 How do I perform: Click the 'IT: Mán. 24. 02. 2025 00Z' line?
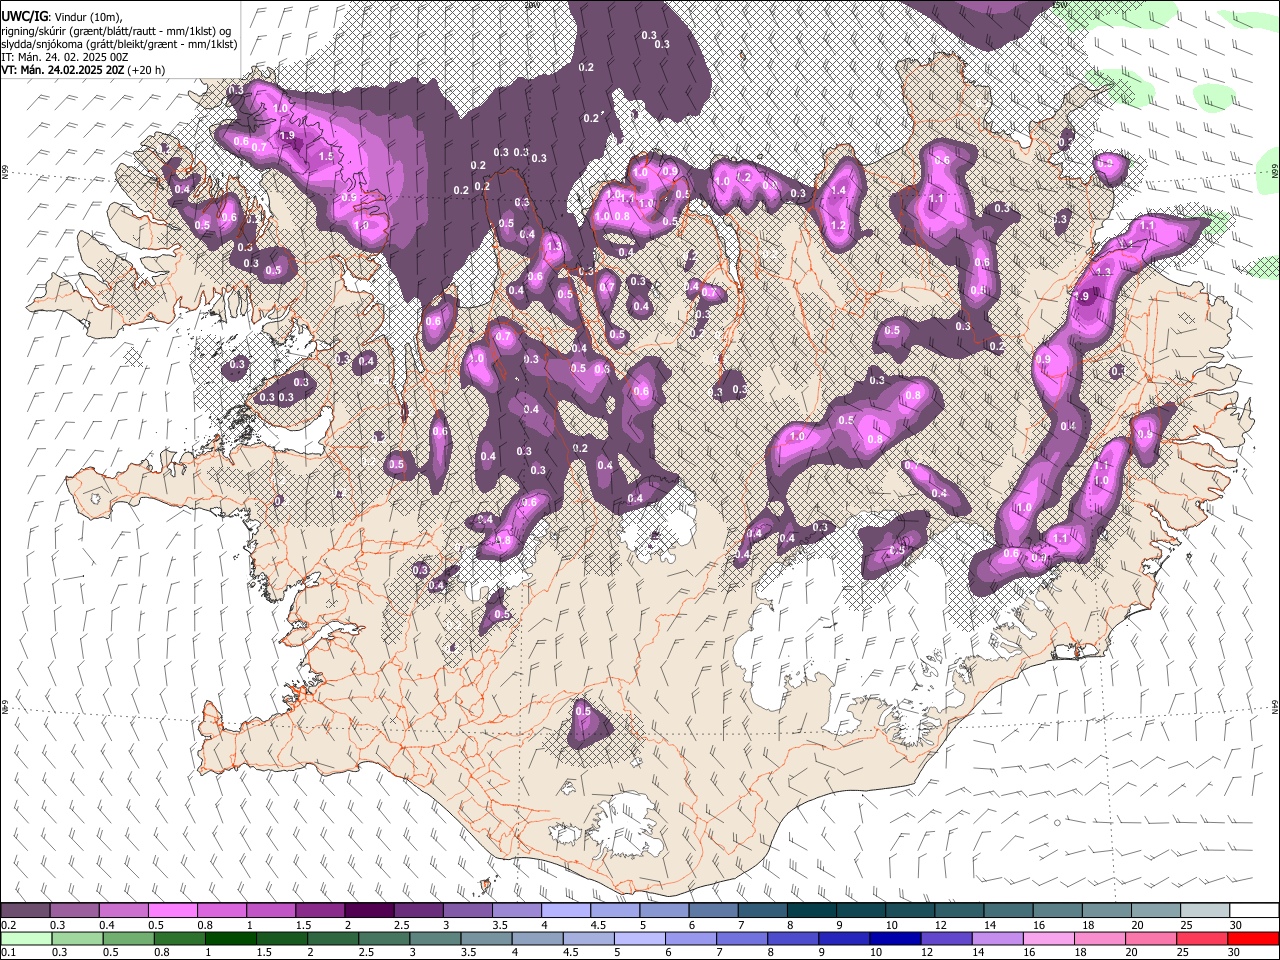(64, 57)
